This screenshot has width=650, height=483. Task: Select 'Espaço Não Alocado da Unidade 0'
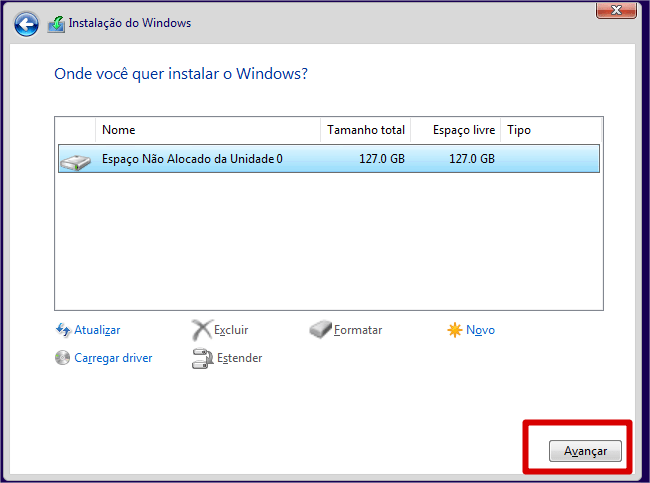329,159
